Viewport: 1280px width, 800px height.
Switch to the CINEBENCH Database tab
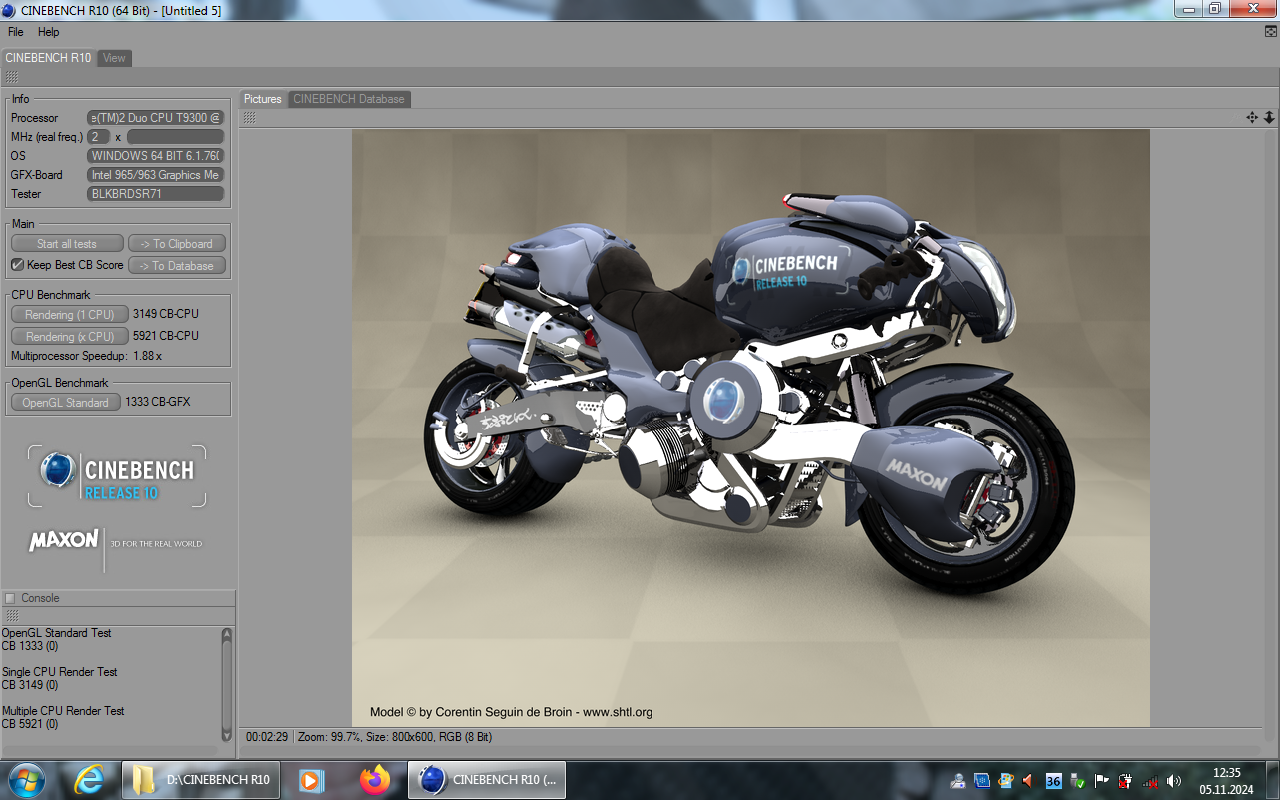tap(348, 99)
